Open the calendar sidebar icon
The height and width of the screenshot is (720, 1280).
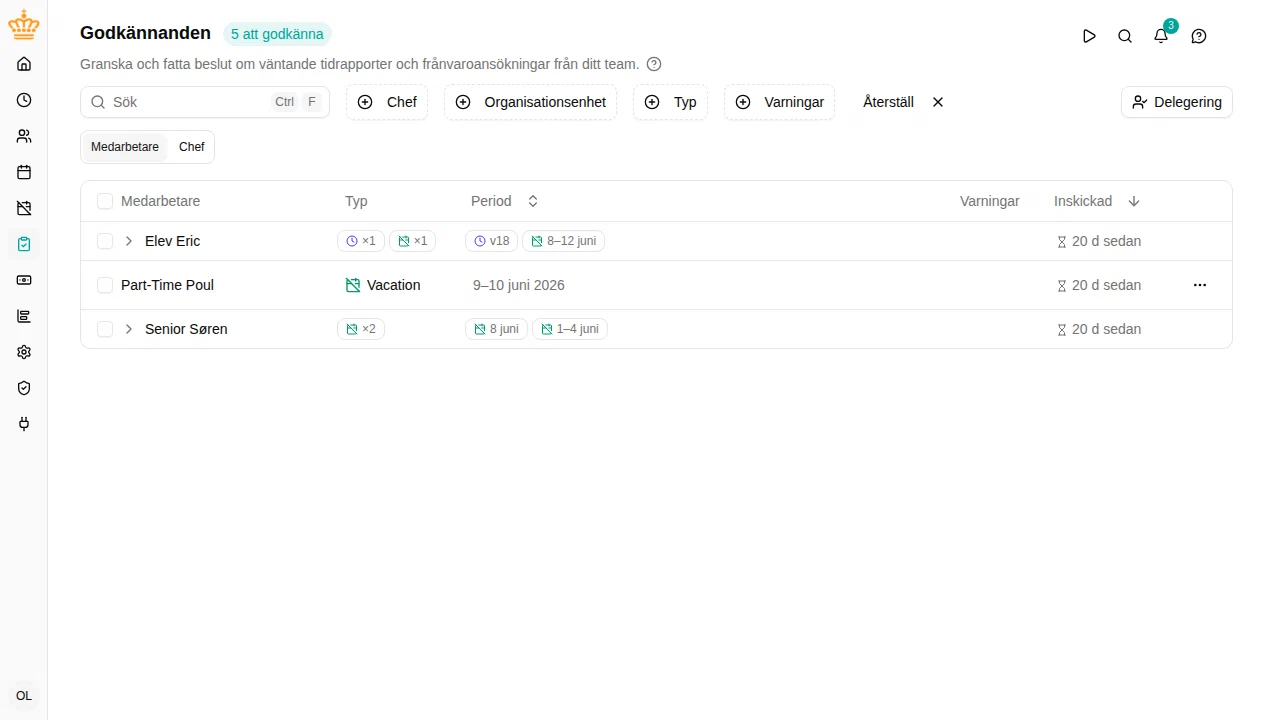[x=24, y=172]
